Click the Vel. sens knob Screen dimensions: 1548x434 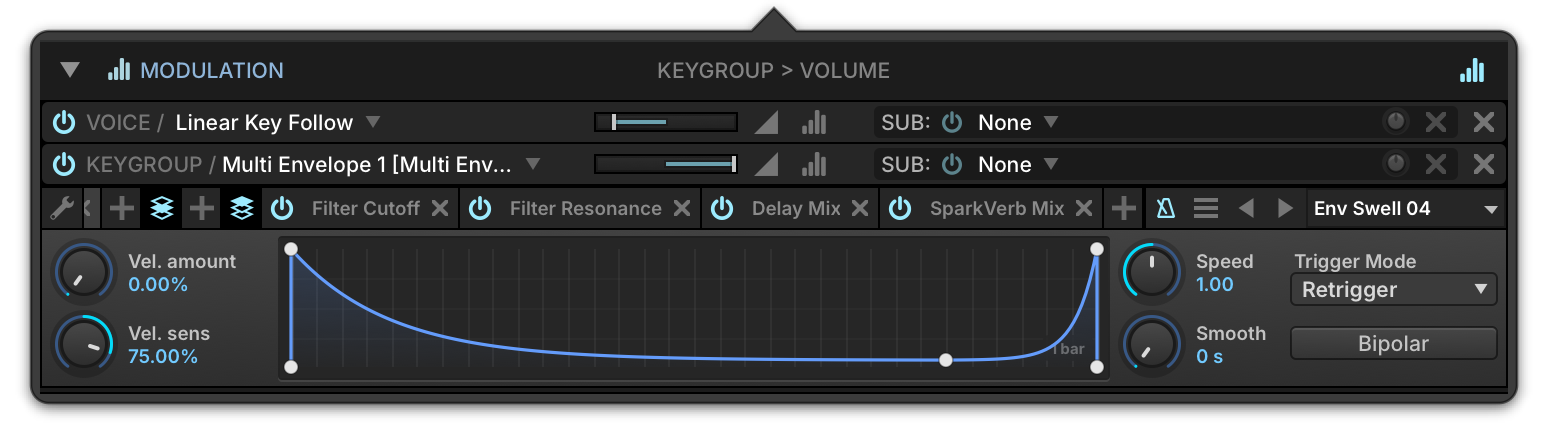point(84,344)
